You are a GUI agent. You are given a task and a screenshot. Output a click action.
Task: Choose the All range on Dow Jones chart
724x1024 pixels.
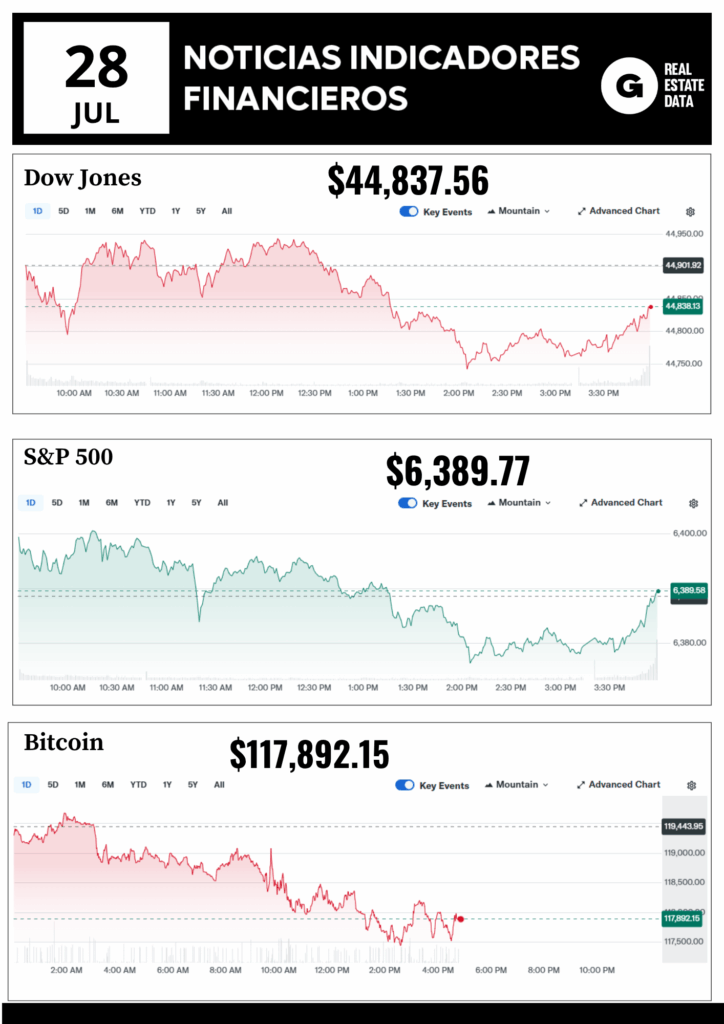[227, 211]
